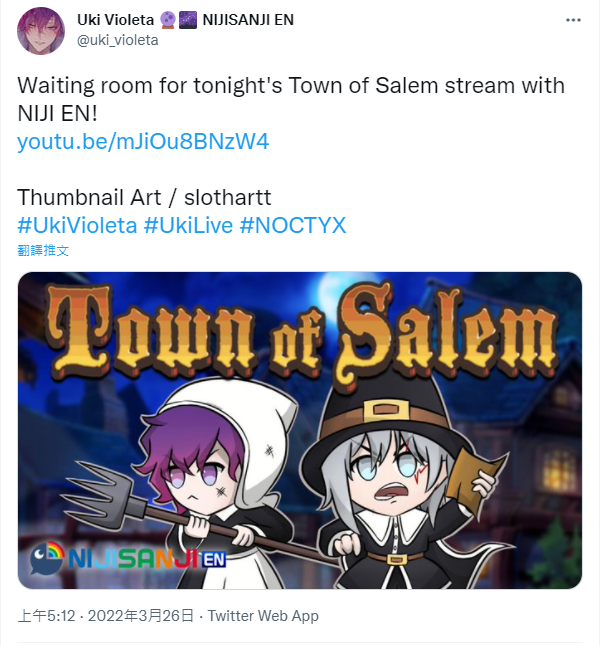Screen dimensions: 602x645
Task: Open the #NOCTYX hashtag
Action: pos(293,225)
